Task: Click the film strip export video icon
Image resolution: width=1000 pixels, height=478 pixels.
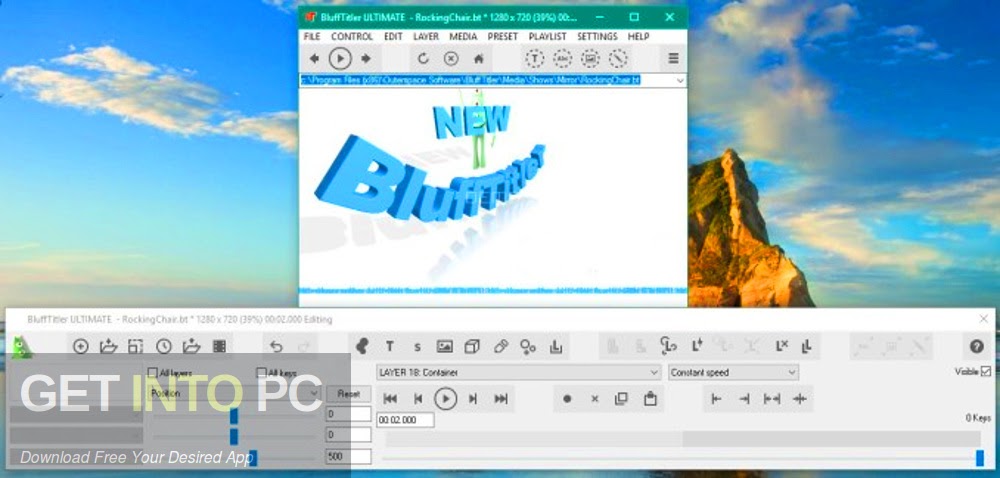Action: point(219,346)
